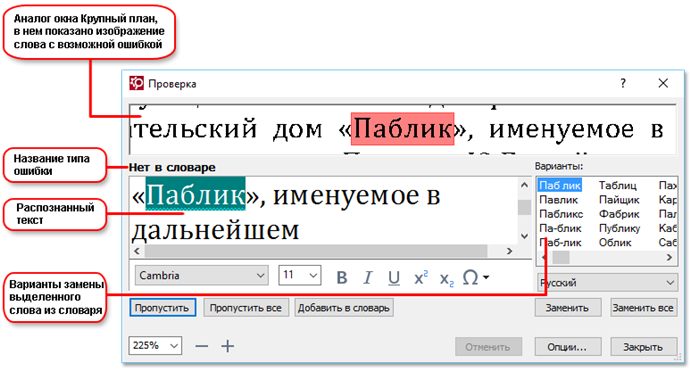Click Добавить в словарь button
Viewport: 690px width, 371px height.
pos(344,308)
